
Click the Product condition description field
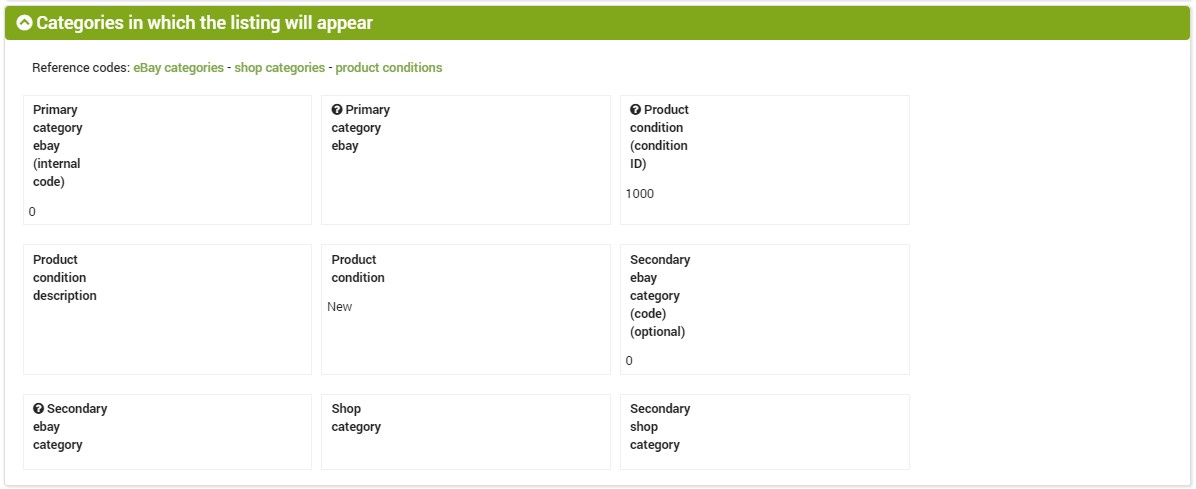167,309
